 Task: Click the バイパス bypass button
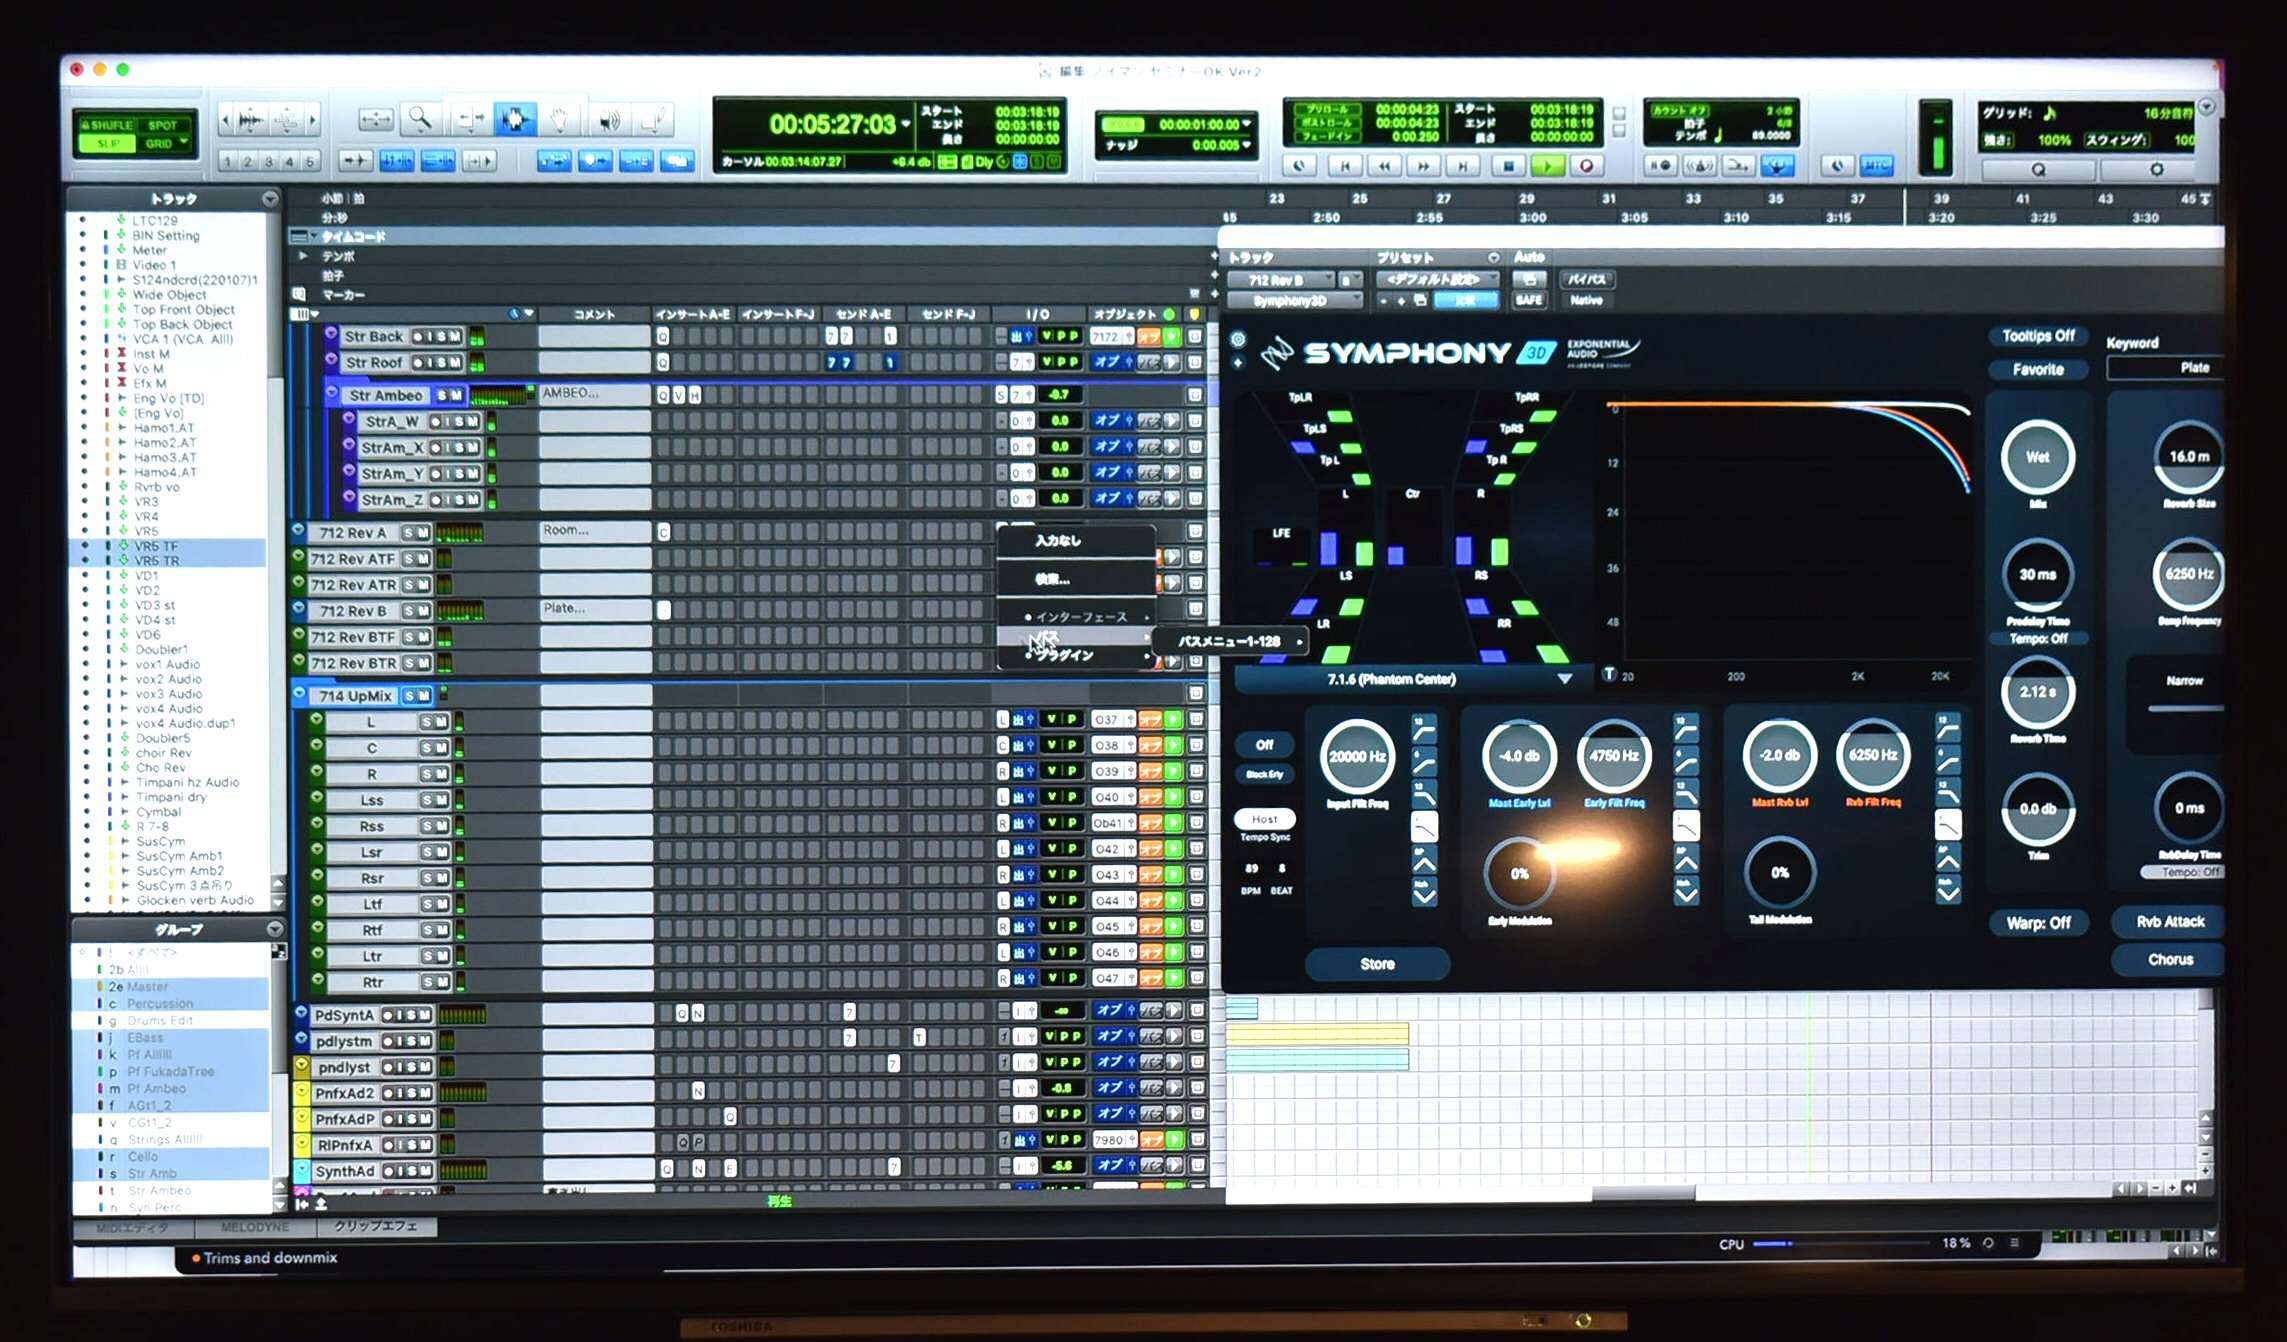coord(1587,279)
